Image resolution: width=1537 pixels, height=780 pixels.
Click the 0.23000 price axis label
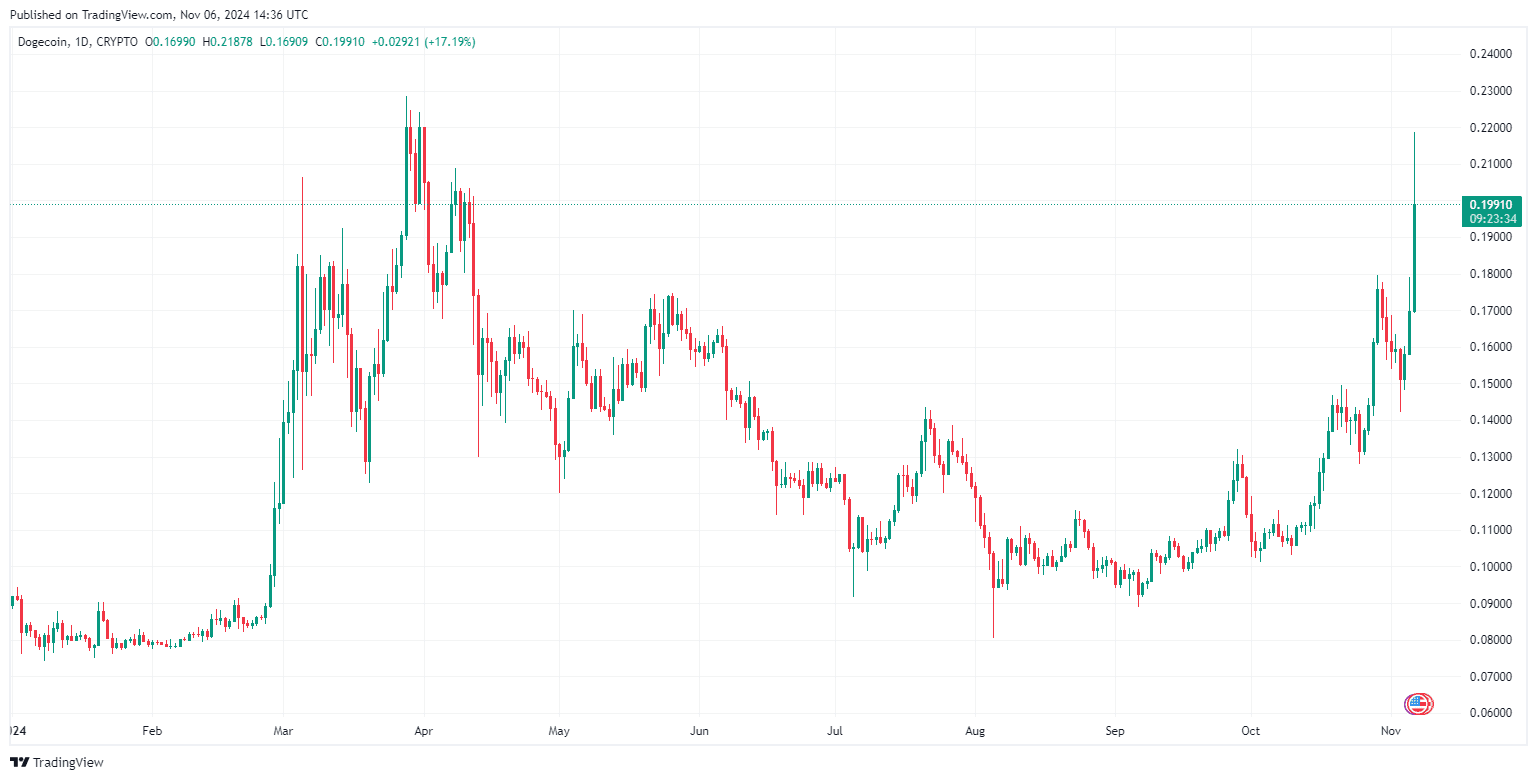[x=1491, y=91]
